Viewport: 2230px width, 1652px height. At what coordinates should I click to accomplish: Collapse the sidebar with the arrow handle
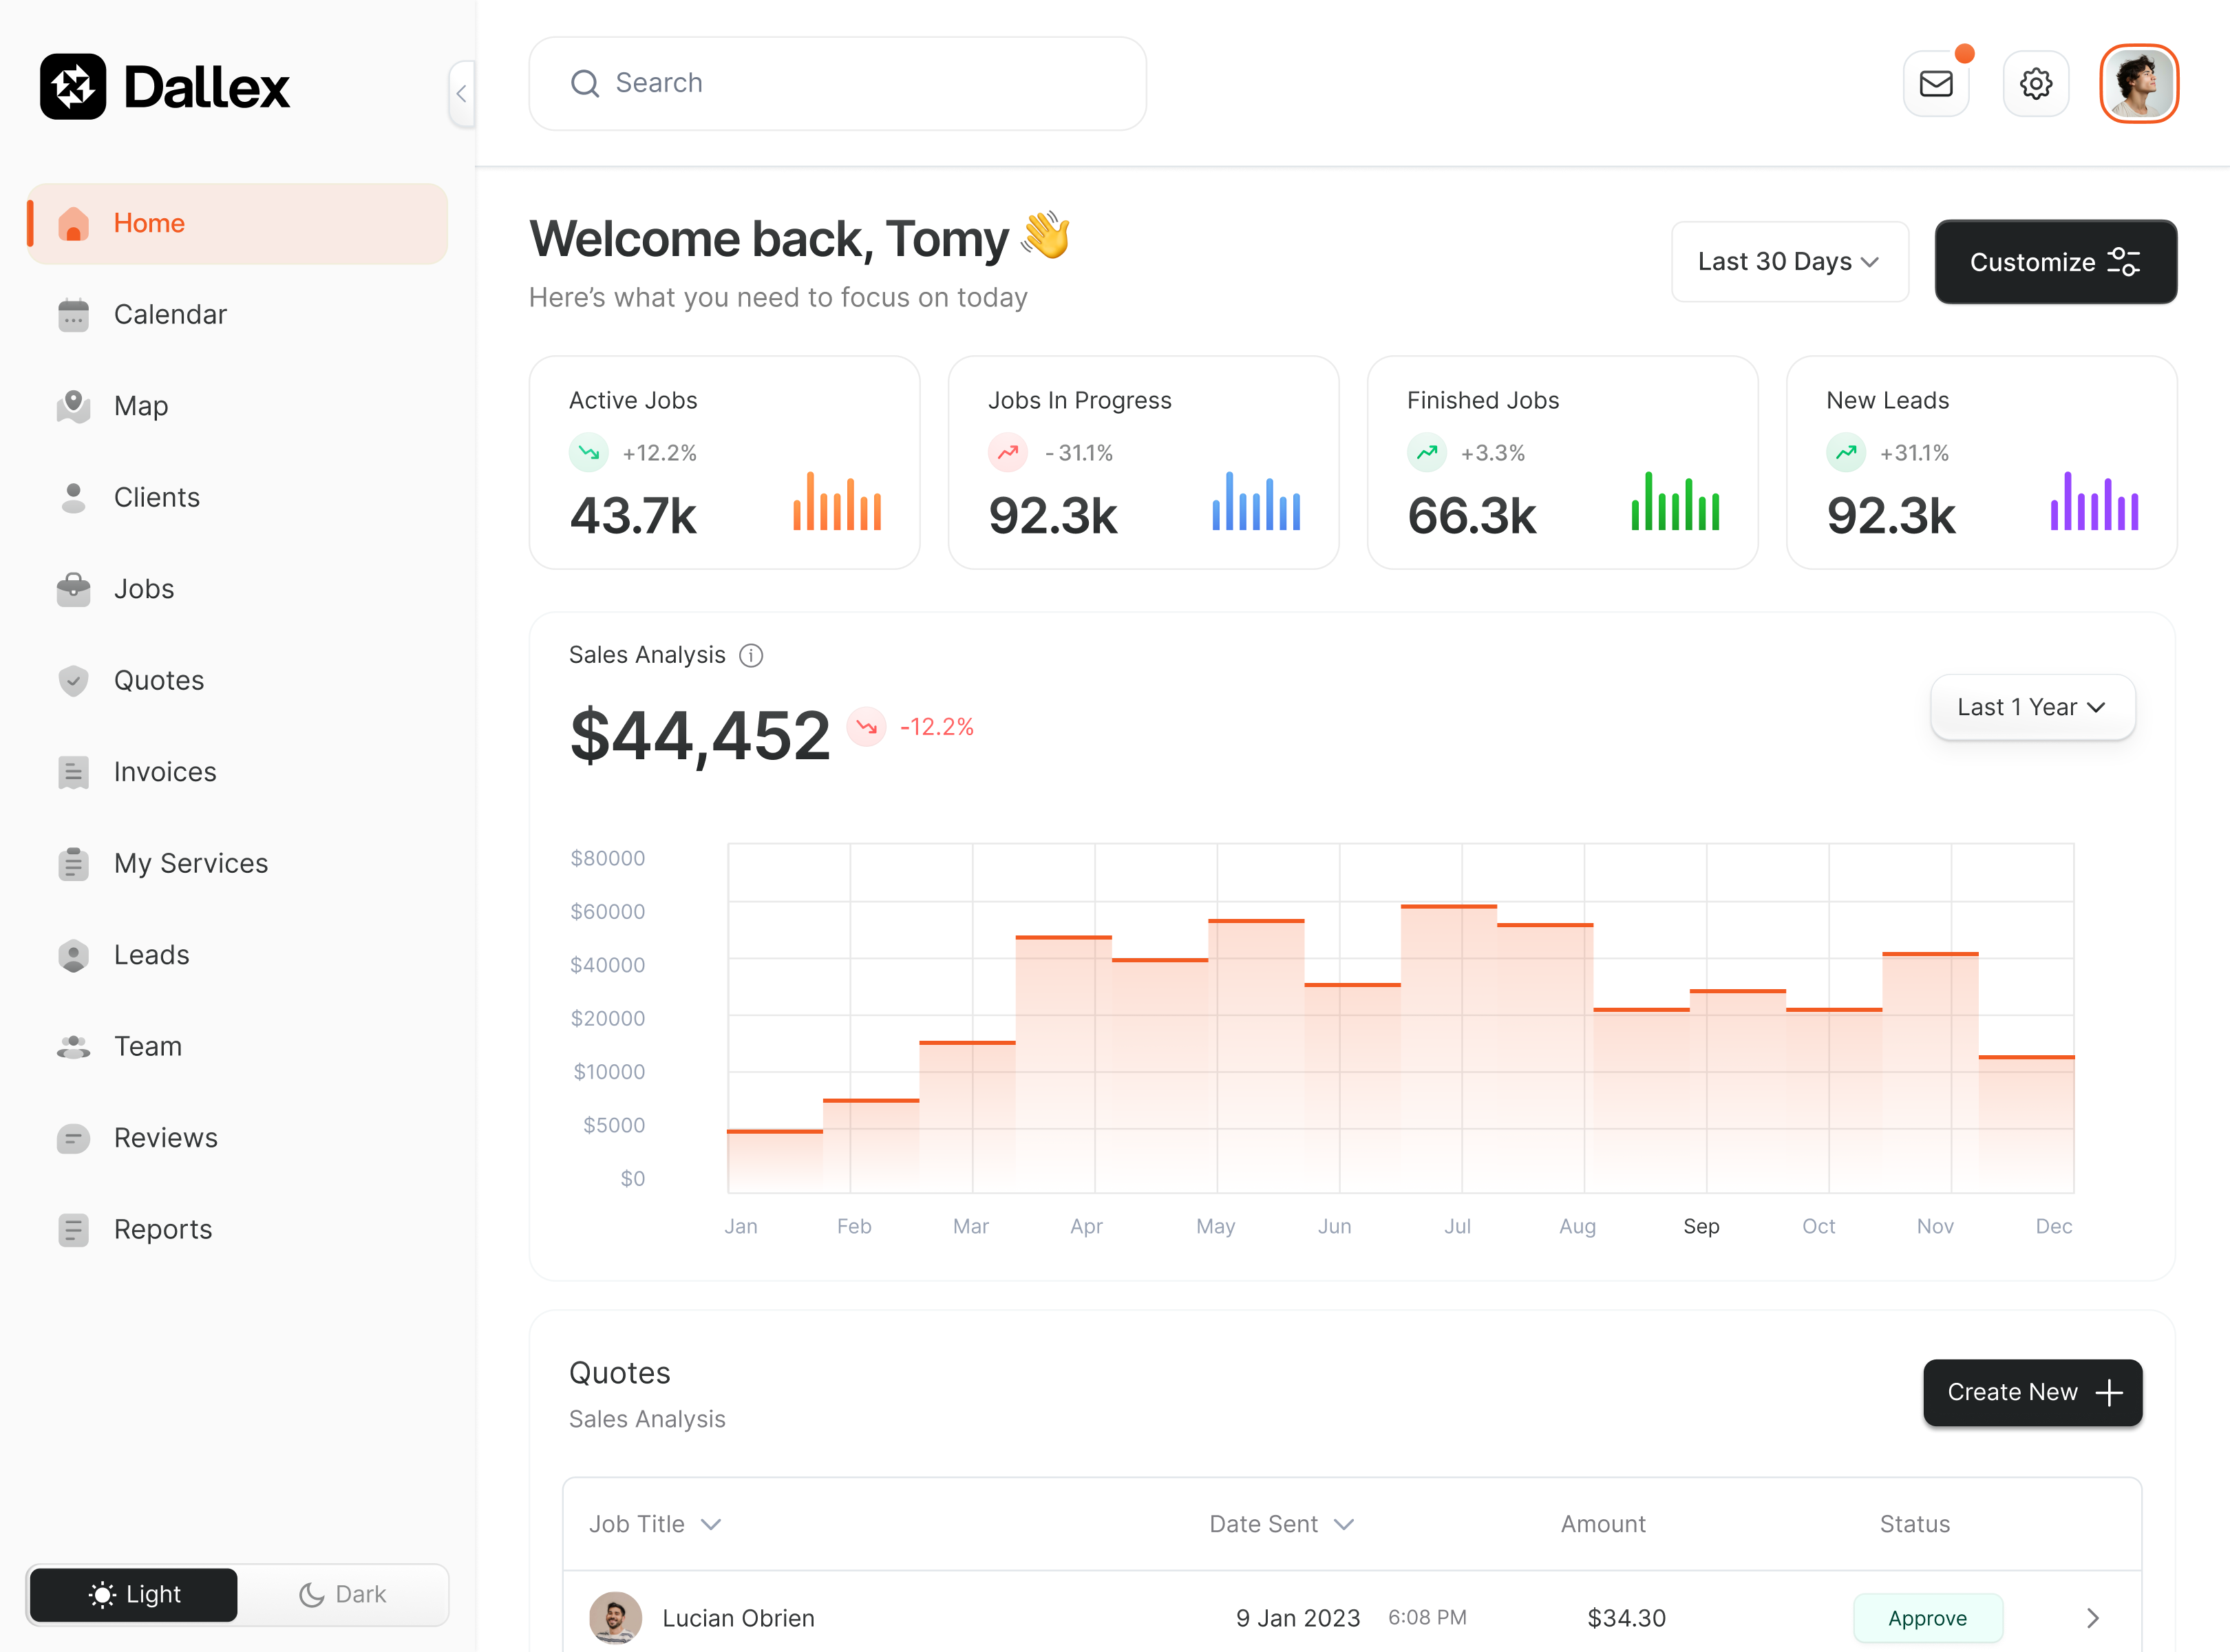(461, 94)
